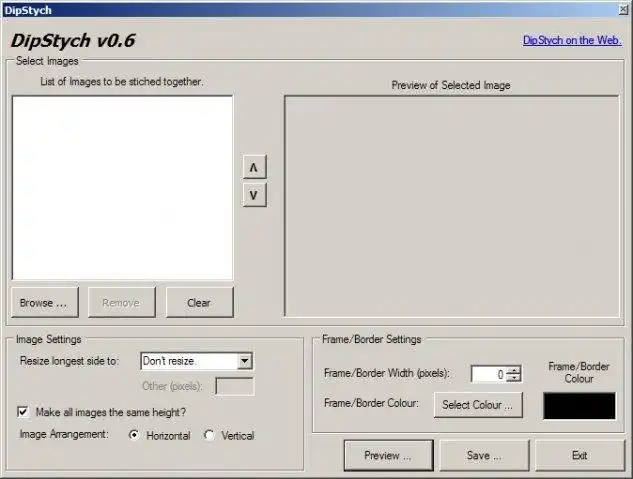Click Select Colour … button
Viewport: 633px width, 479px height.
coord(478,405)
